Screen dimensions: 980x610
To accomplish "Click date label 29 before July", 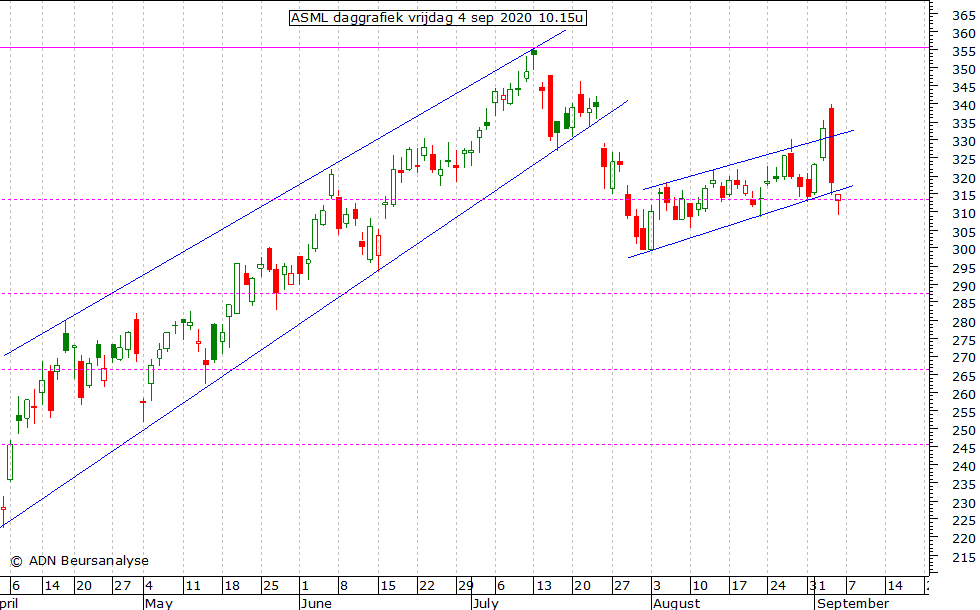I will coord(465,586).
